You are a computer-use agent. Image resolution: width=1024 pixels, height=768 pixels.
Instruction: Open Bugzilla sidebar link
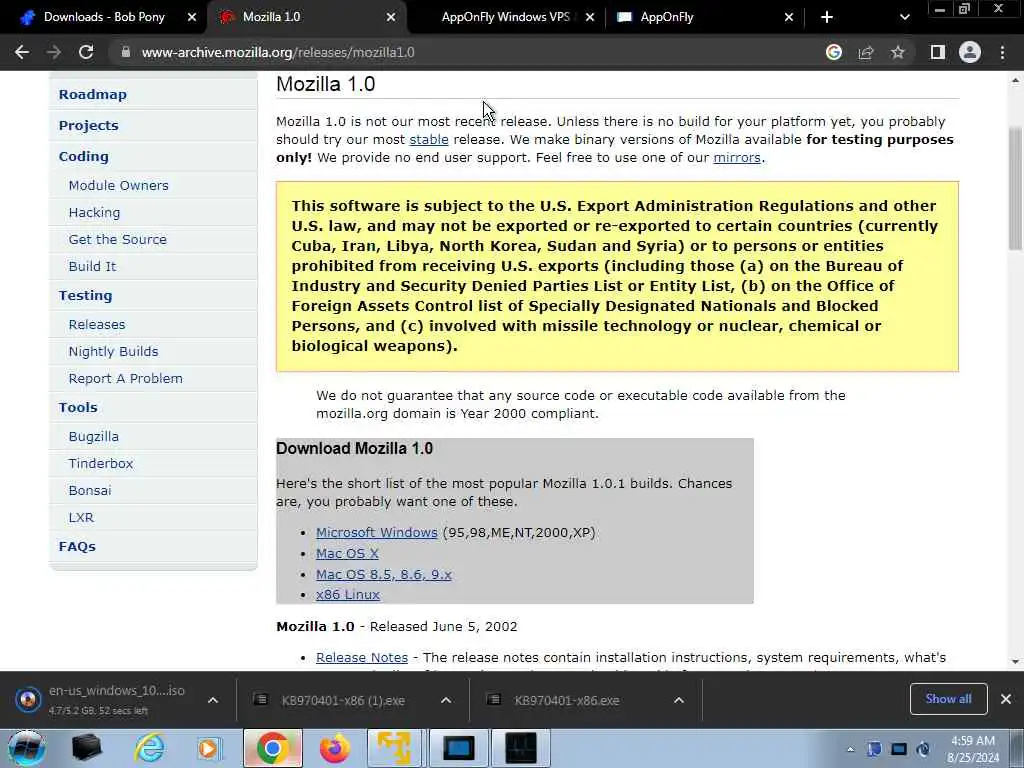point(93,436)
